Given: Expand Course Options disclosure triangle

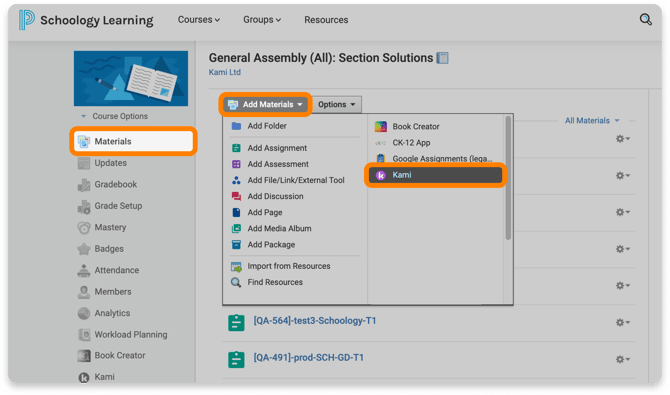Looking at the screenshot, I should point(84,116).
